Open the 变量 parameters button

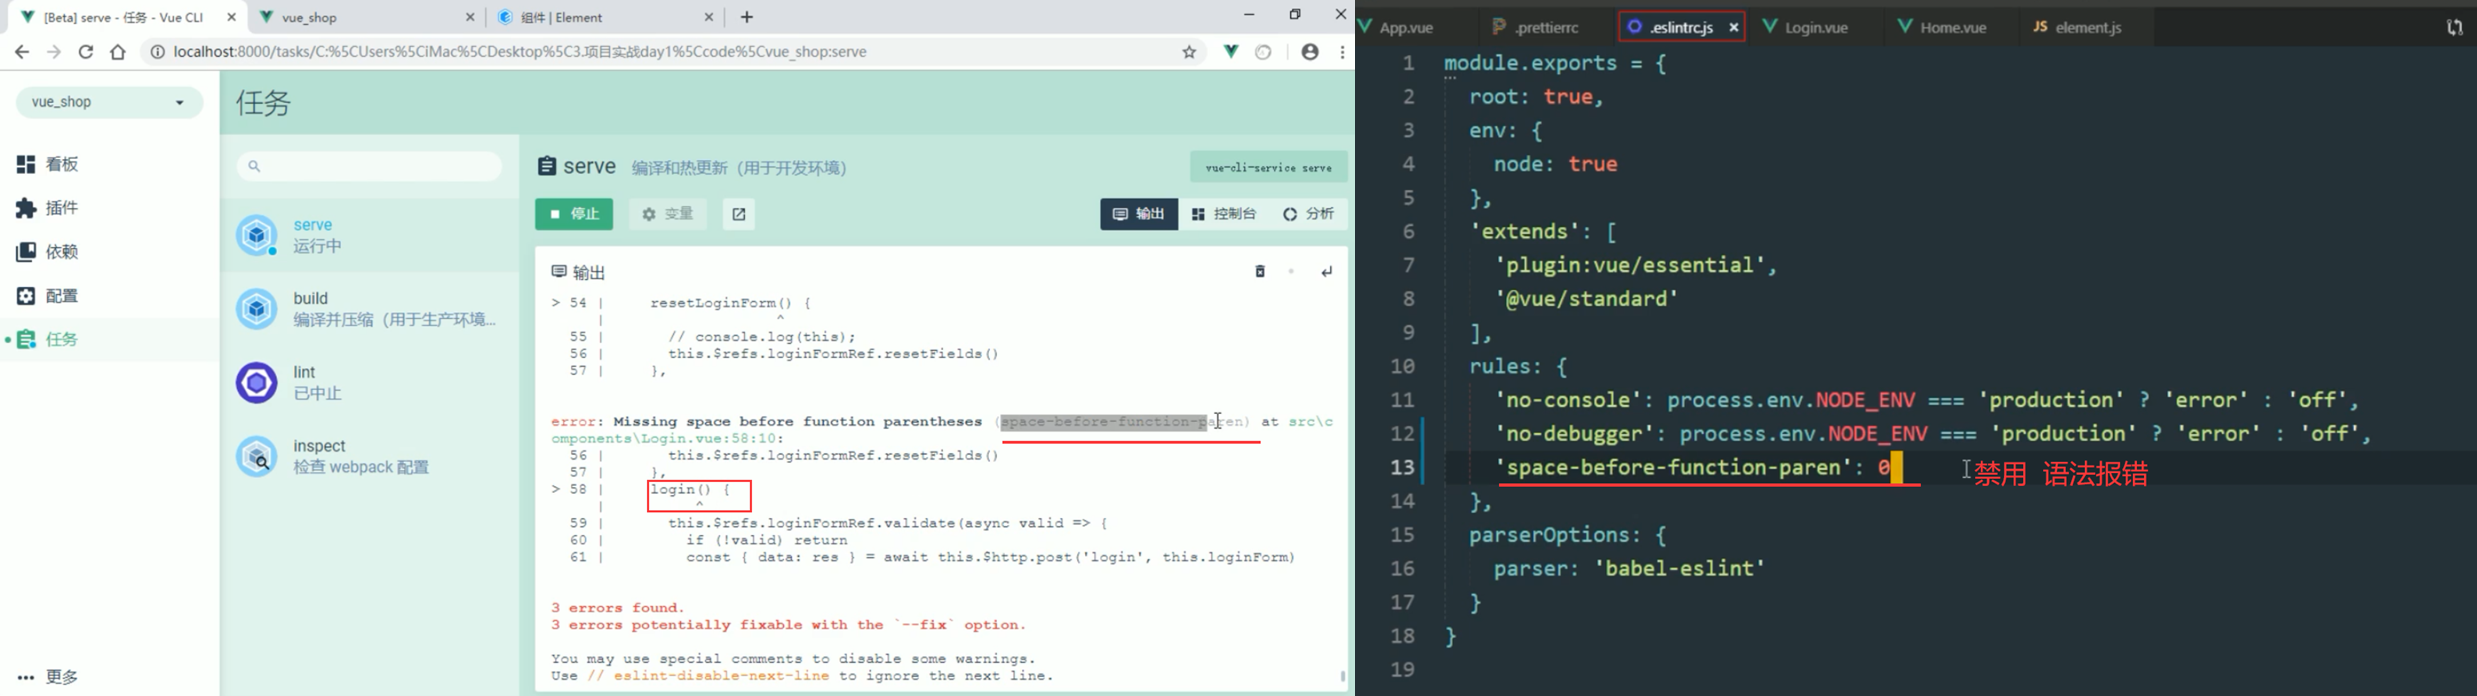pos(668,214)
